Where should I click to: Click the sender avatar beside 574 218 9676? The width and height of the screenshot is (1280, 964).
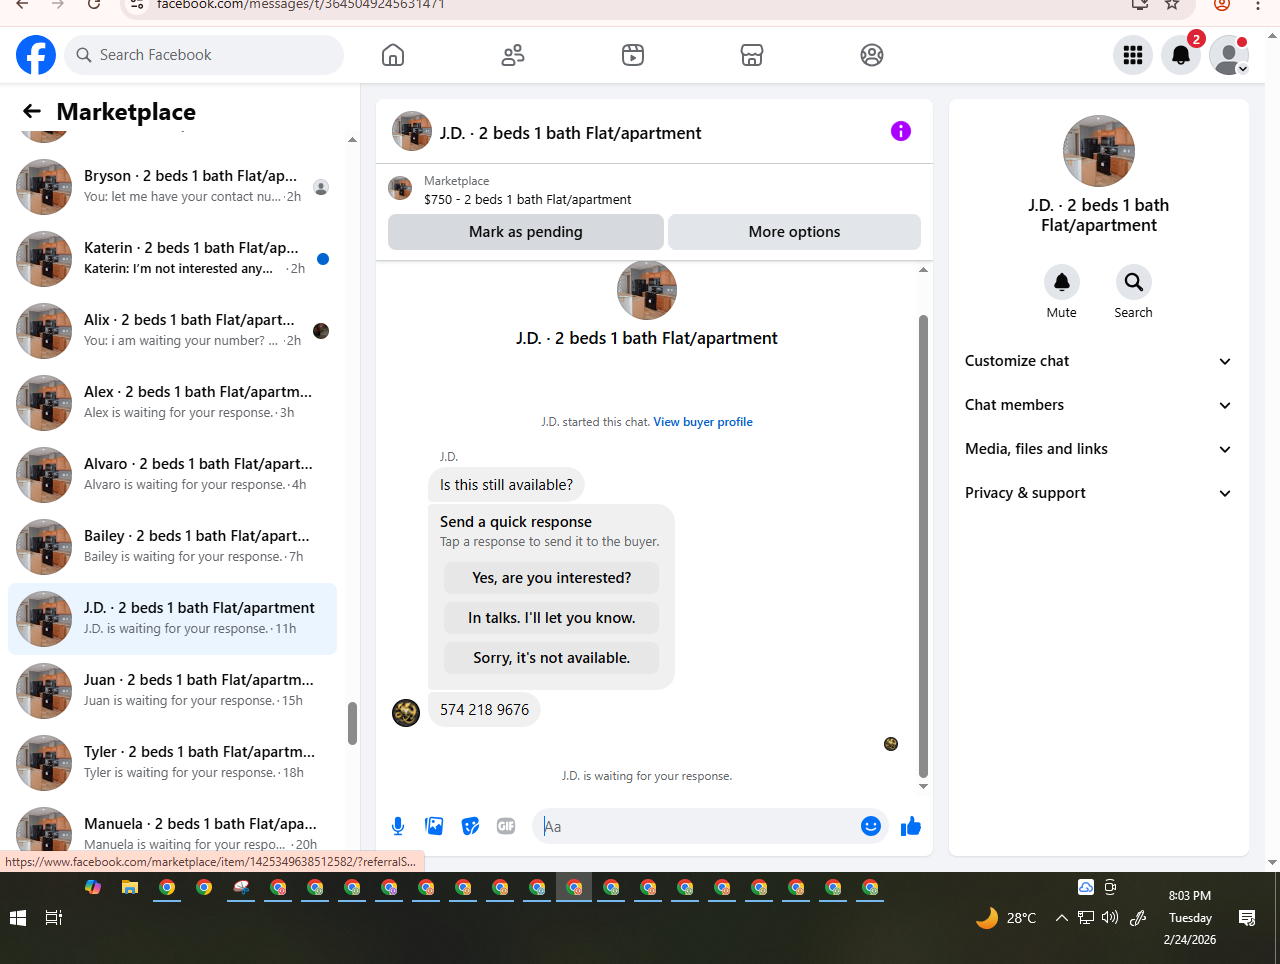pos(406,713)
